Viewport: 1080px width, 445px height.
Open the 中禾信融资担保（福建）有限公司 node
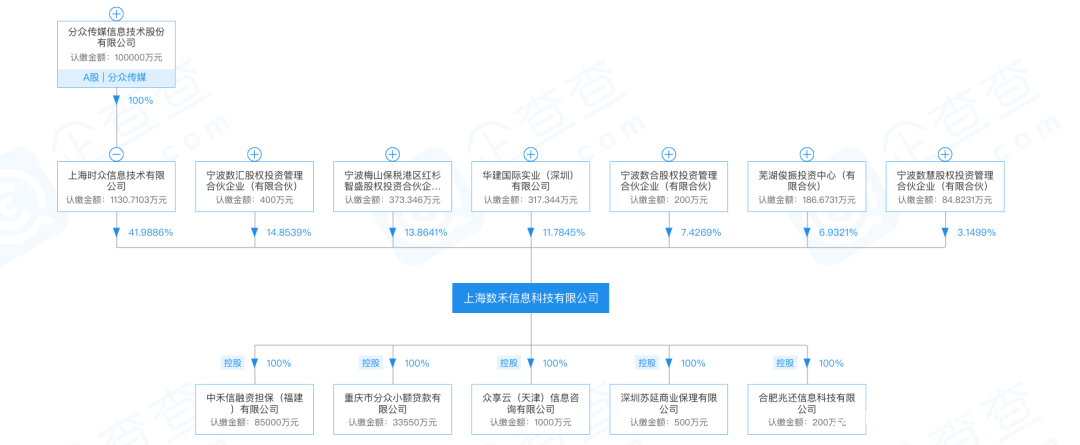point(255,409)
